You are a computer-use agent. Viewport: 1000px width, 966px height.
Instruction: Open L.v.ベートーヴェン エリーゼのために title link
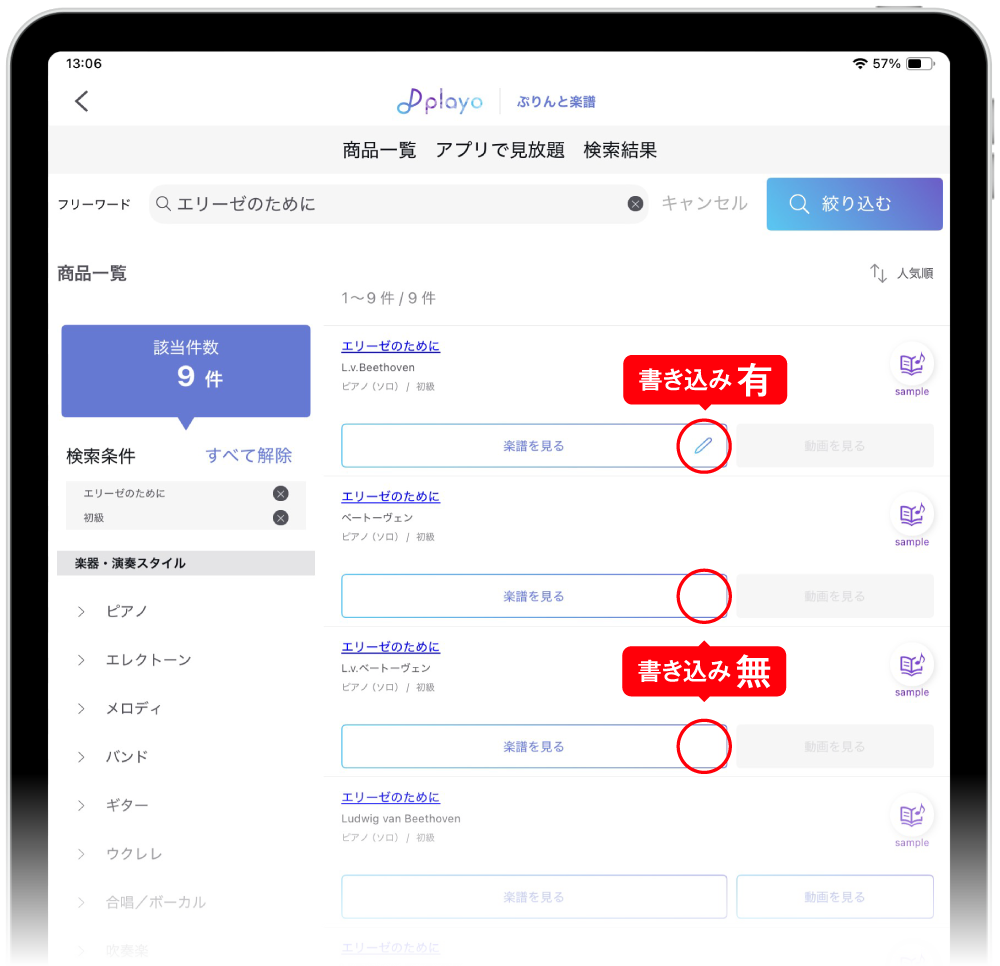click(390, 647)
